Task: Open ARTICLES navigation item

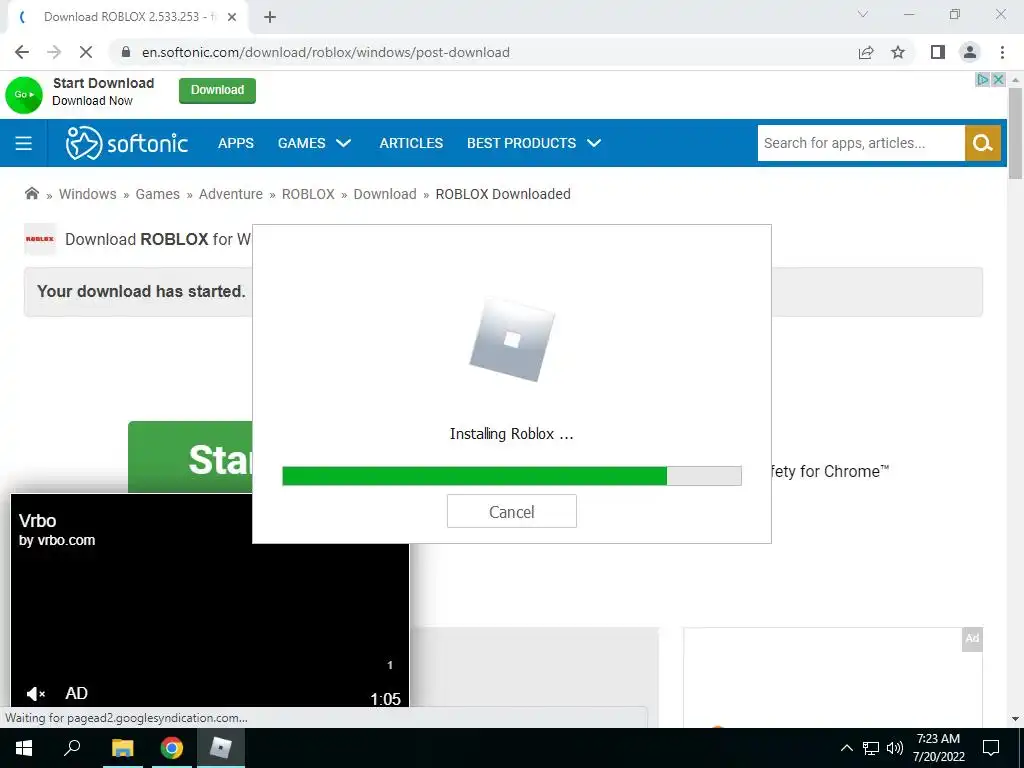Action: pyautogui.click(x=411, y=143)
